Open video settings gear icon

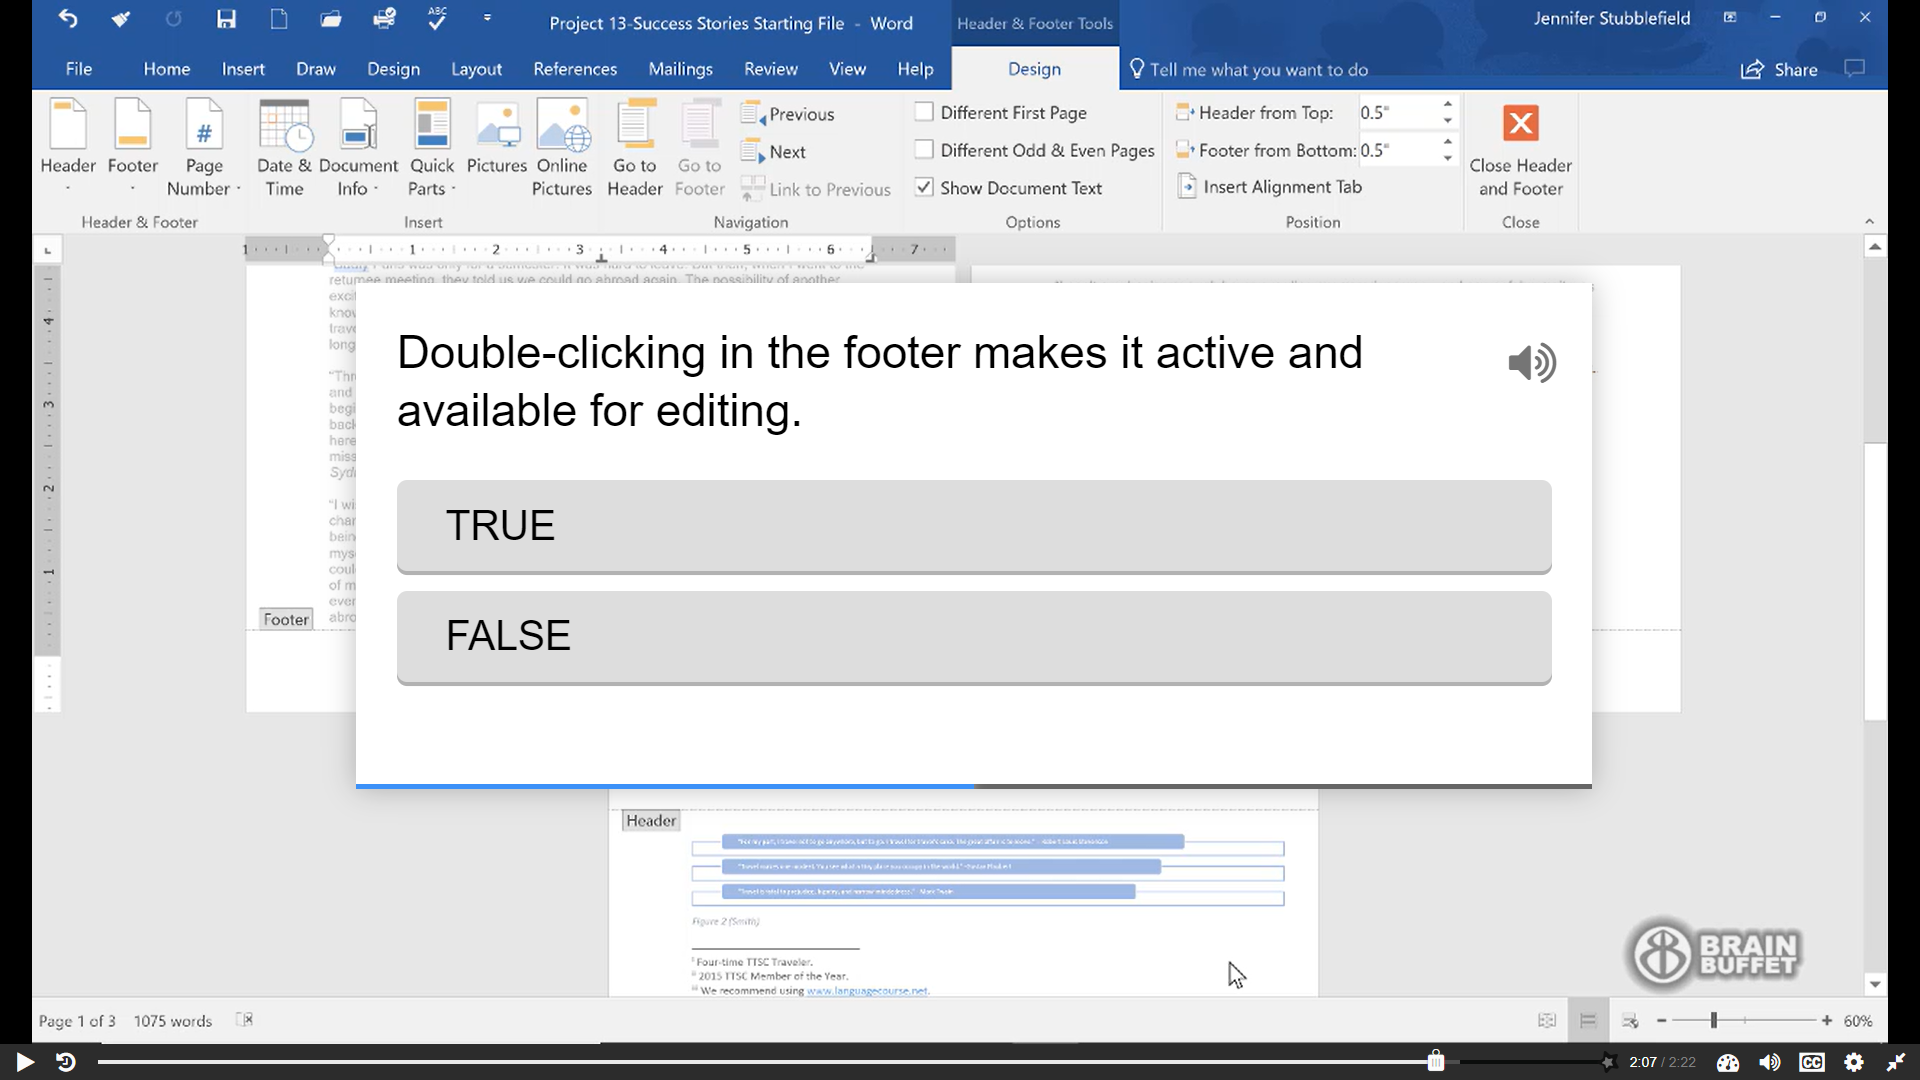[x=1854, y=1062]
